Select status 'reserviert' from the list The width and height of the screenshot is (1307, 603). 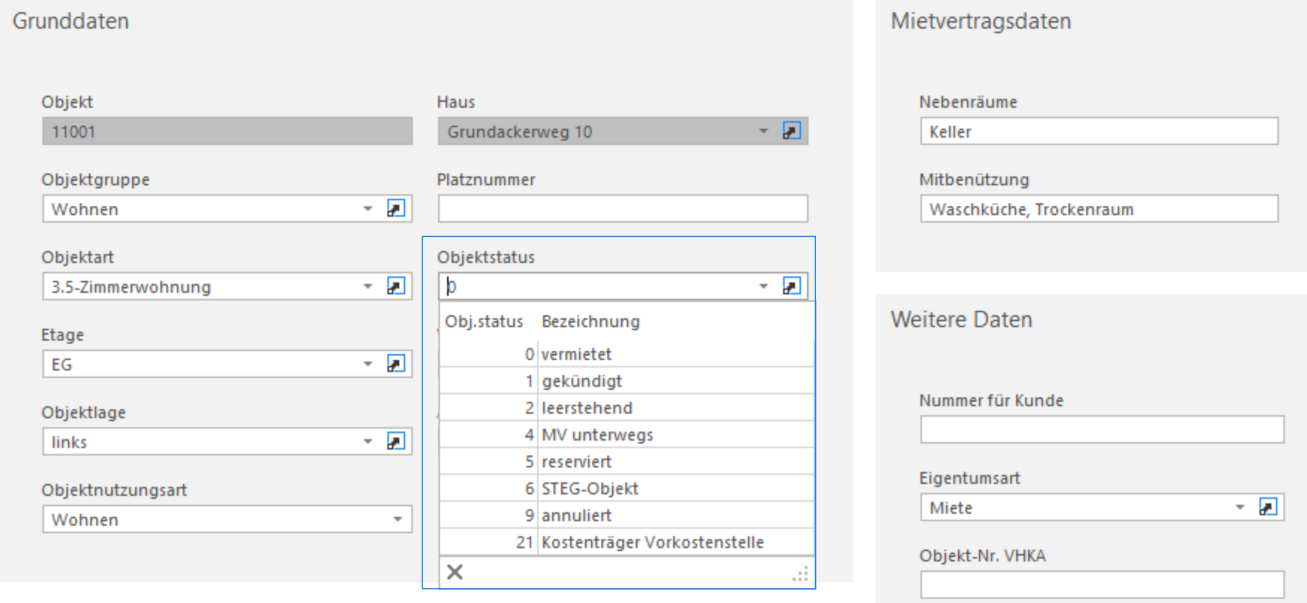pos(627,461)
